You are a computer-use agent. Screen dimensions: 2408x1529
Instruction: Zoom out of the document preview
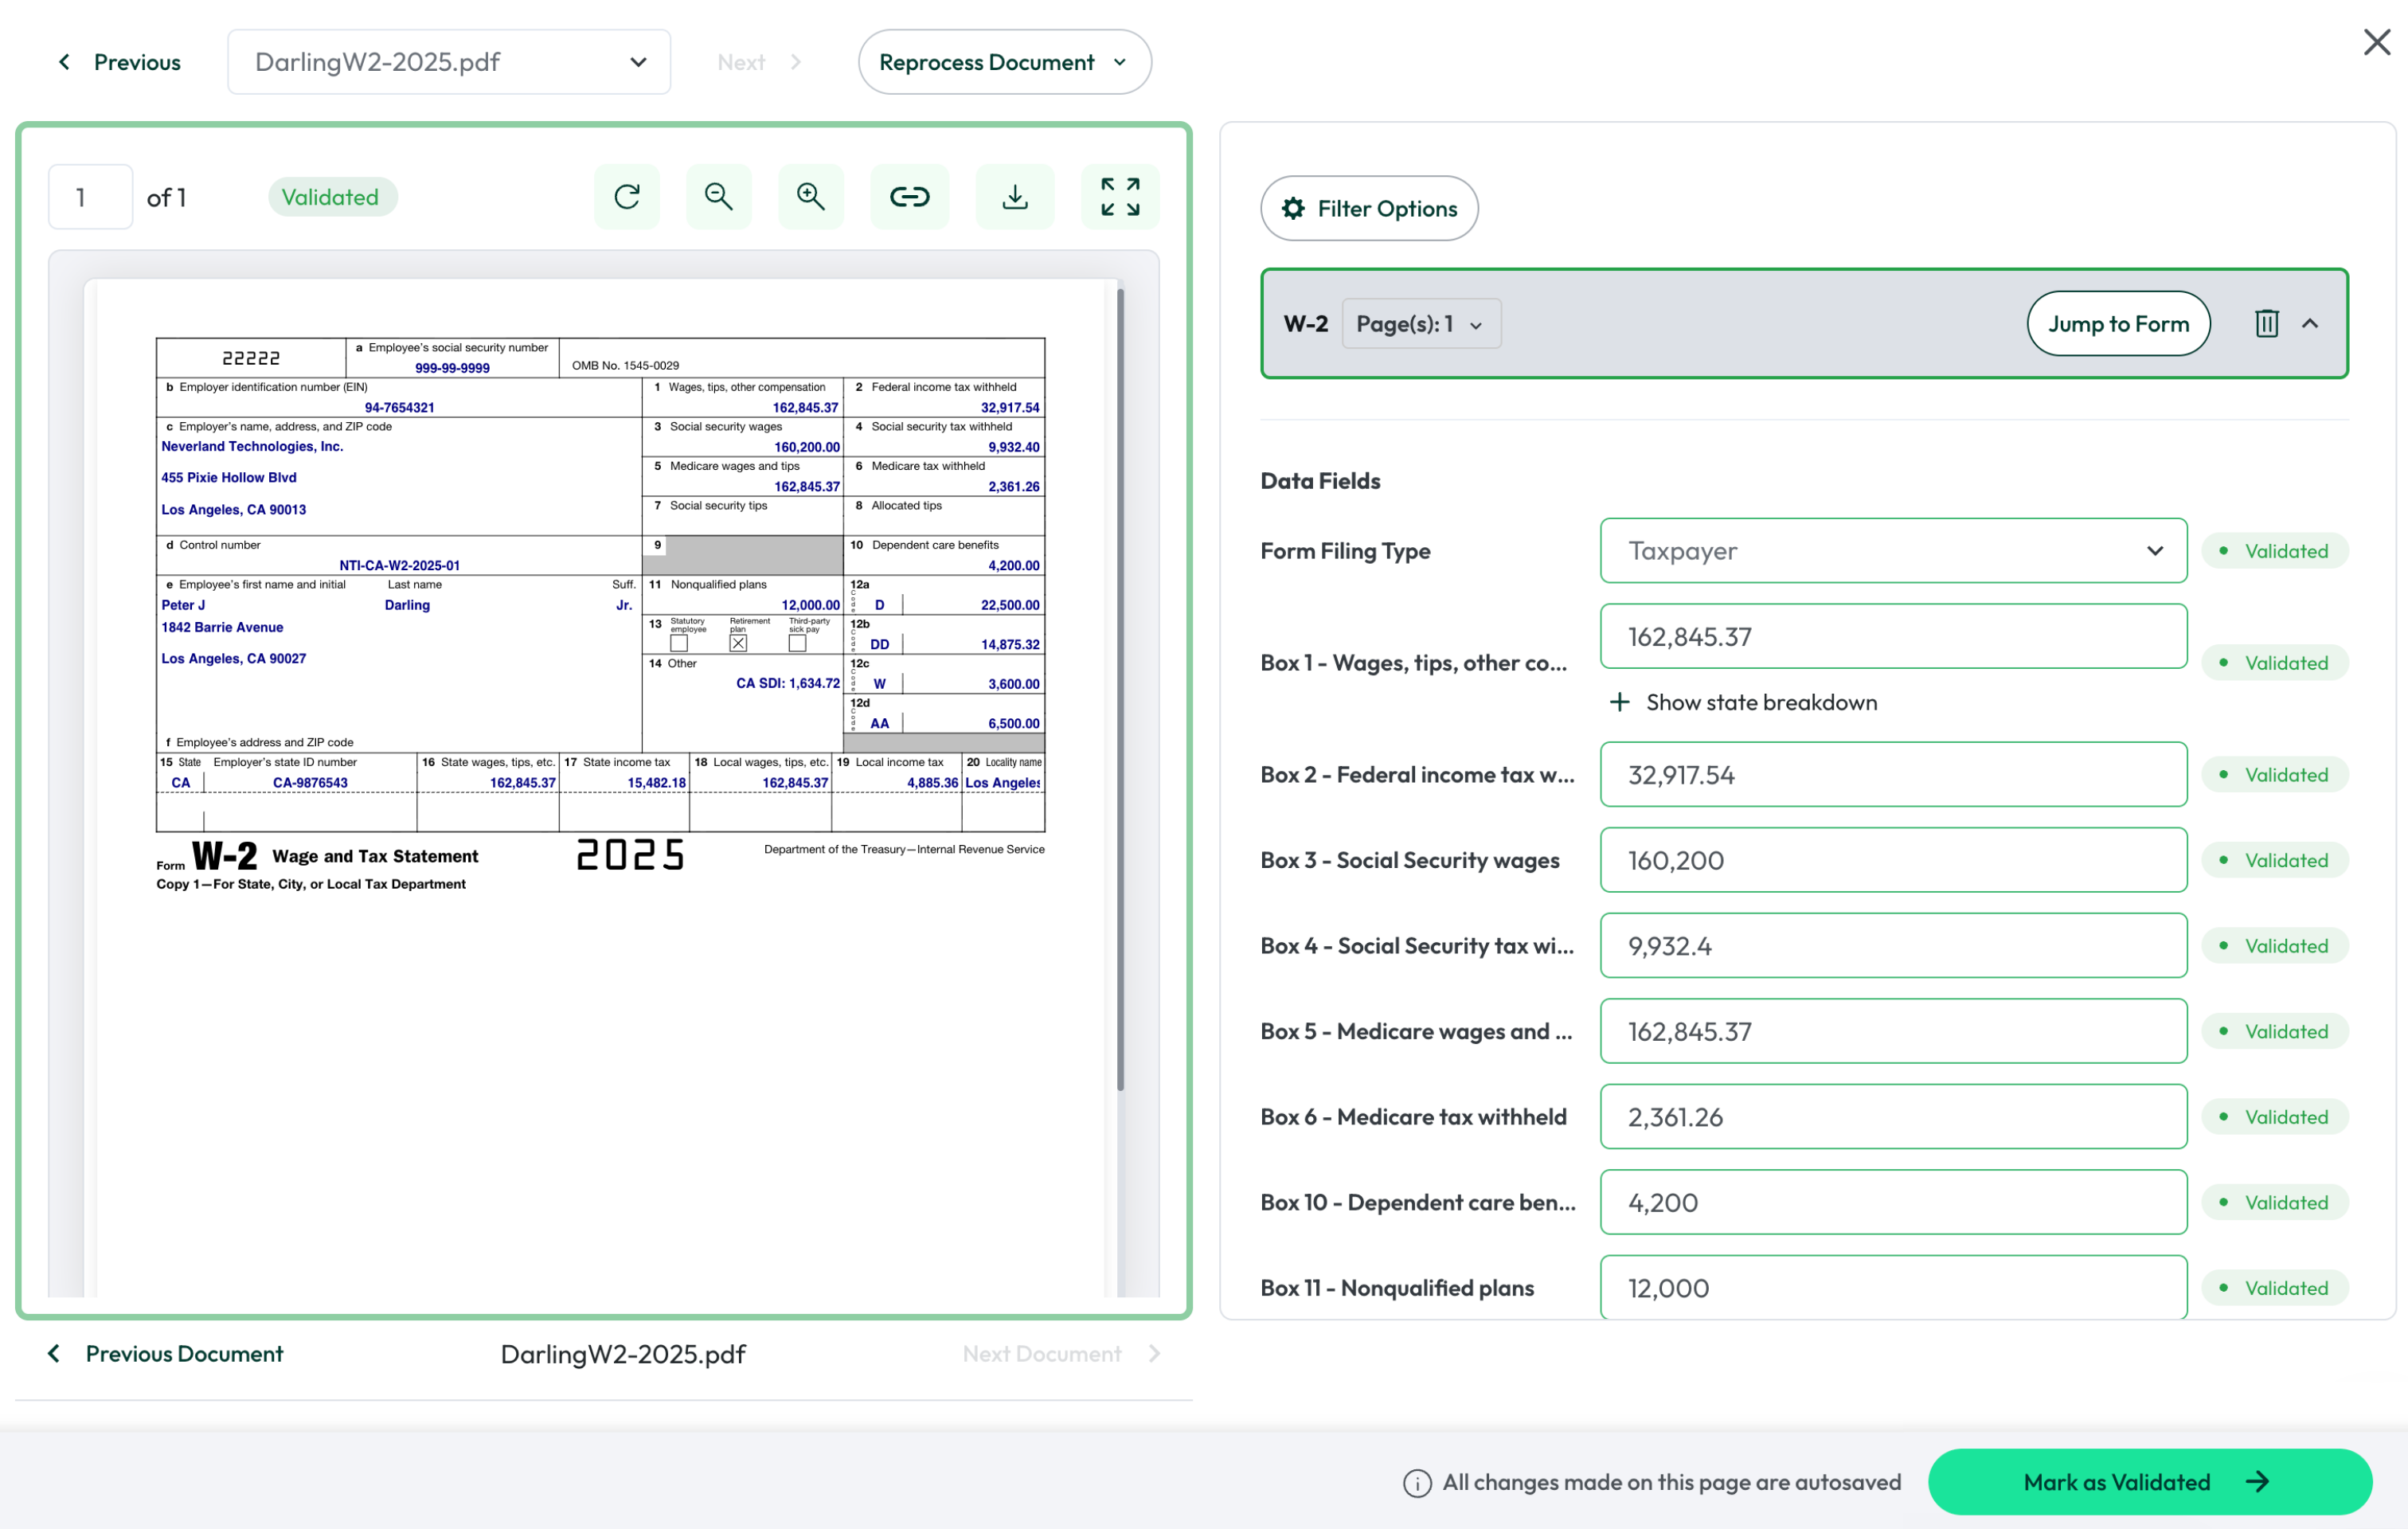(718, 197)
